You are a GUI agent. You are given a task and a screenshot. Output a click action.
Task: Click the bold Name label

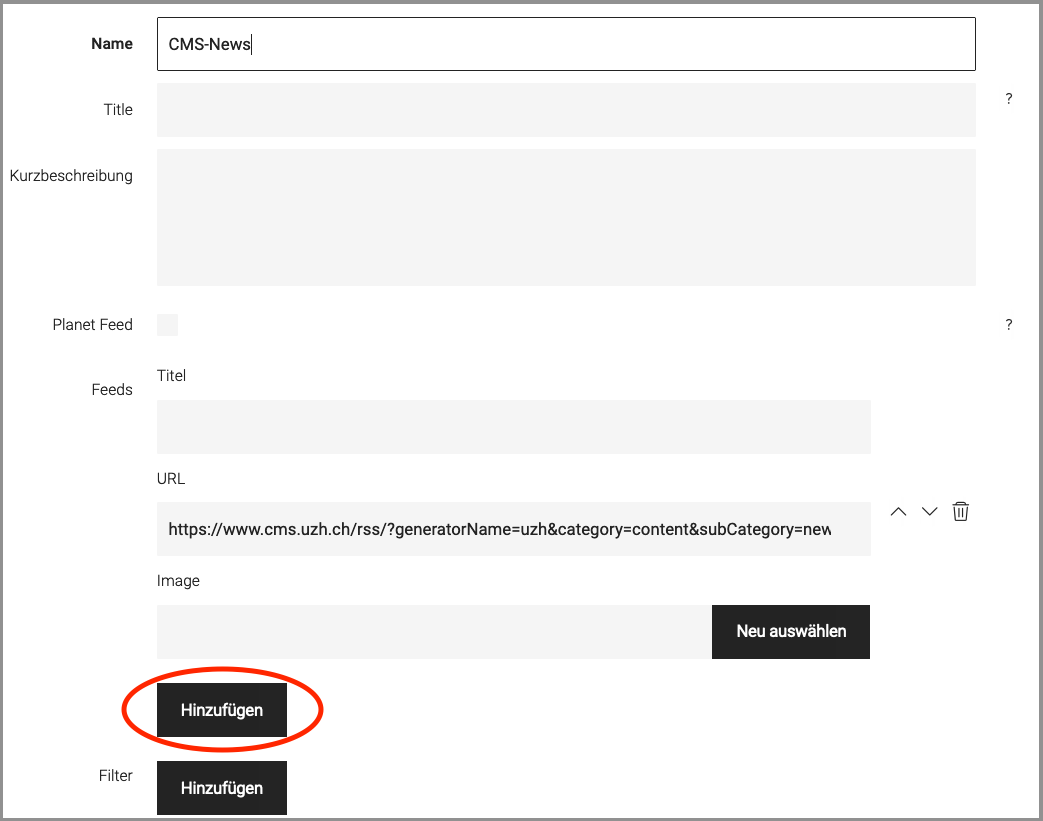pos(111,44)
